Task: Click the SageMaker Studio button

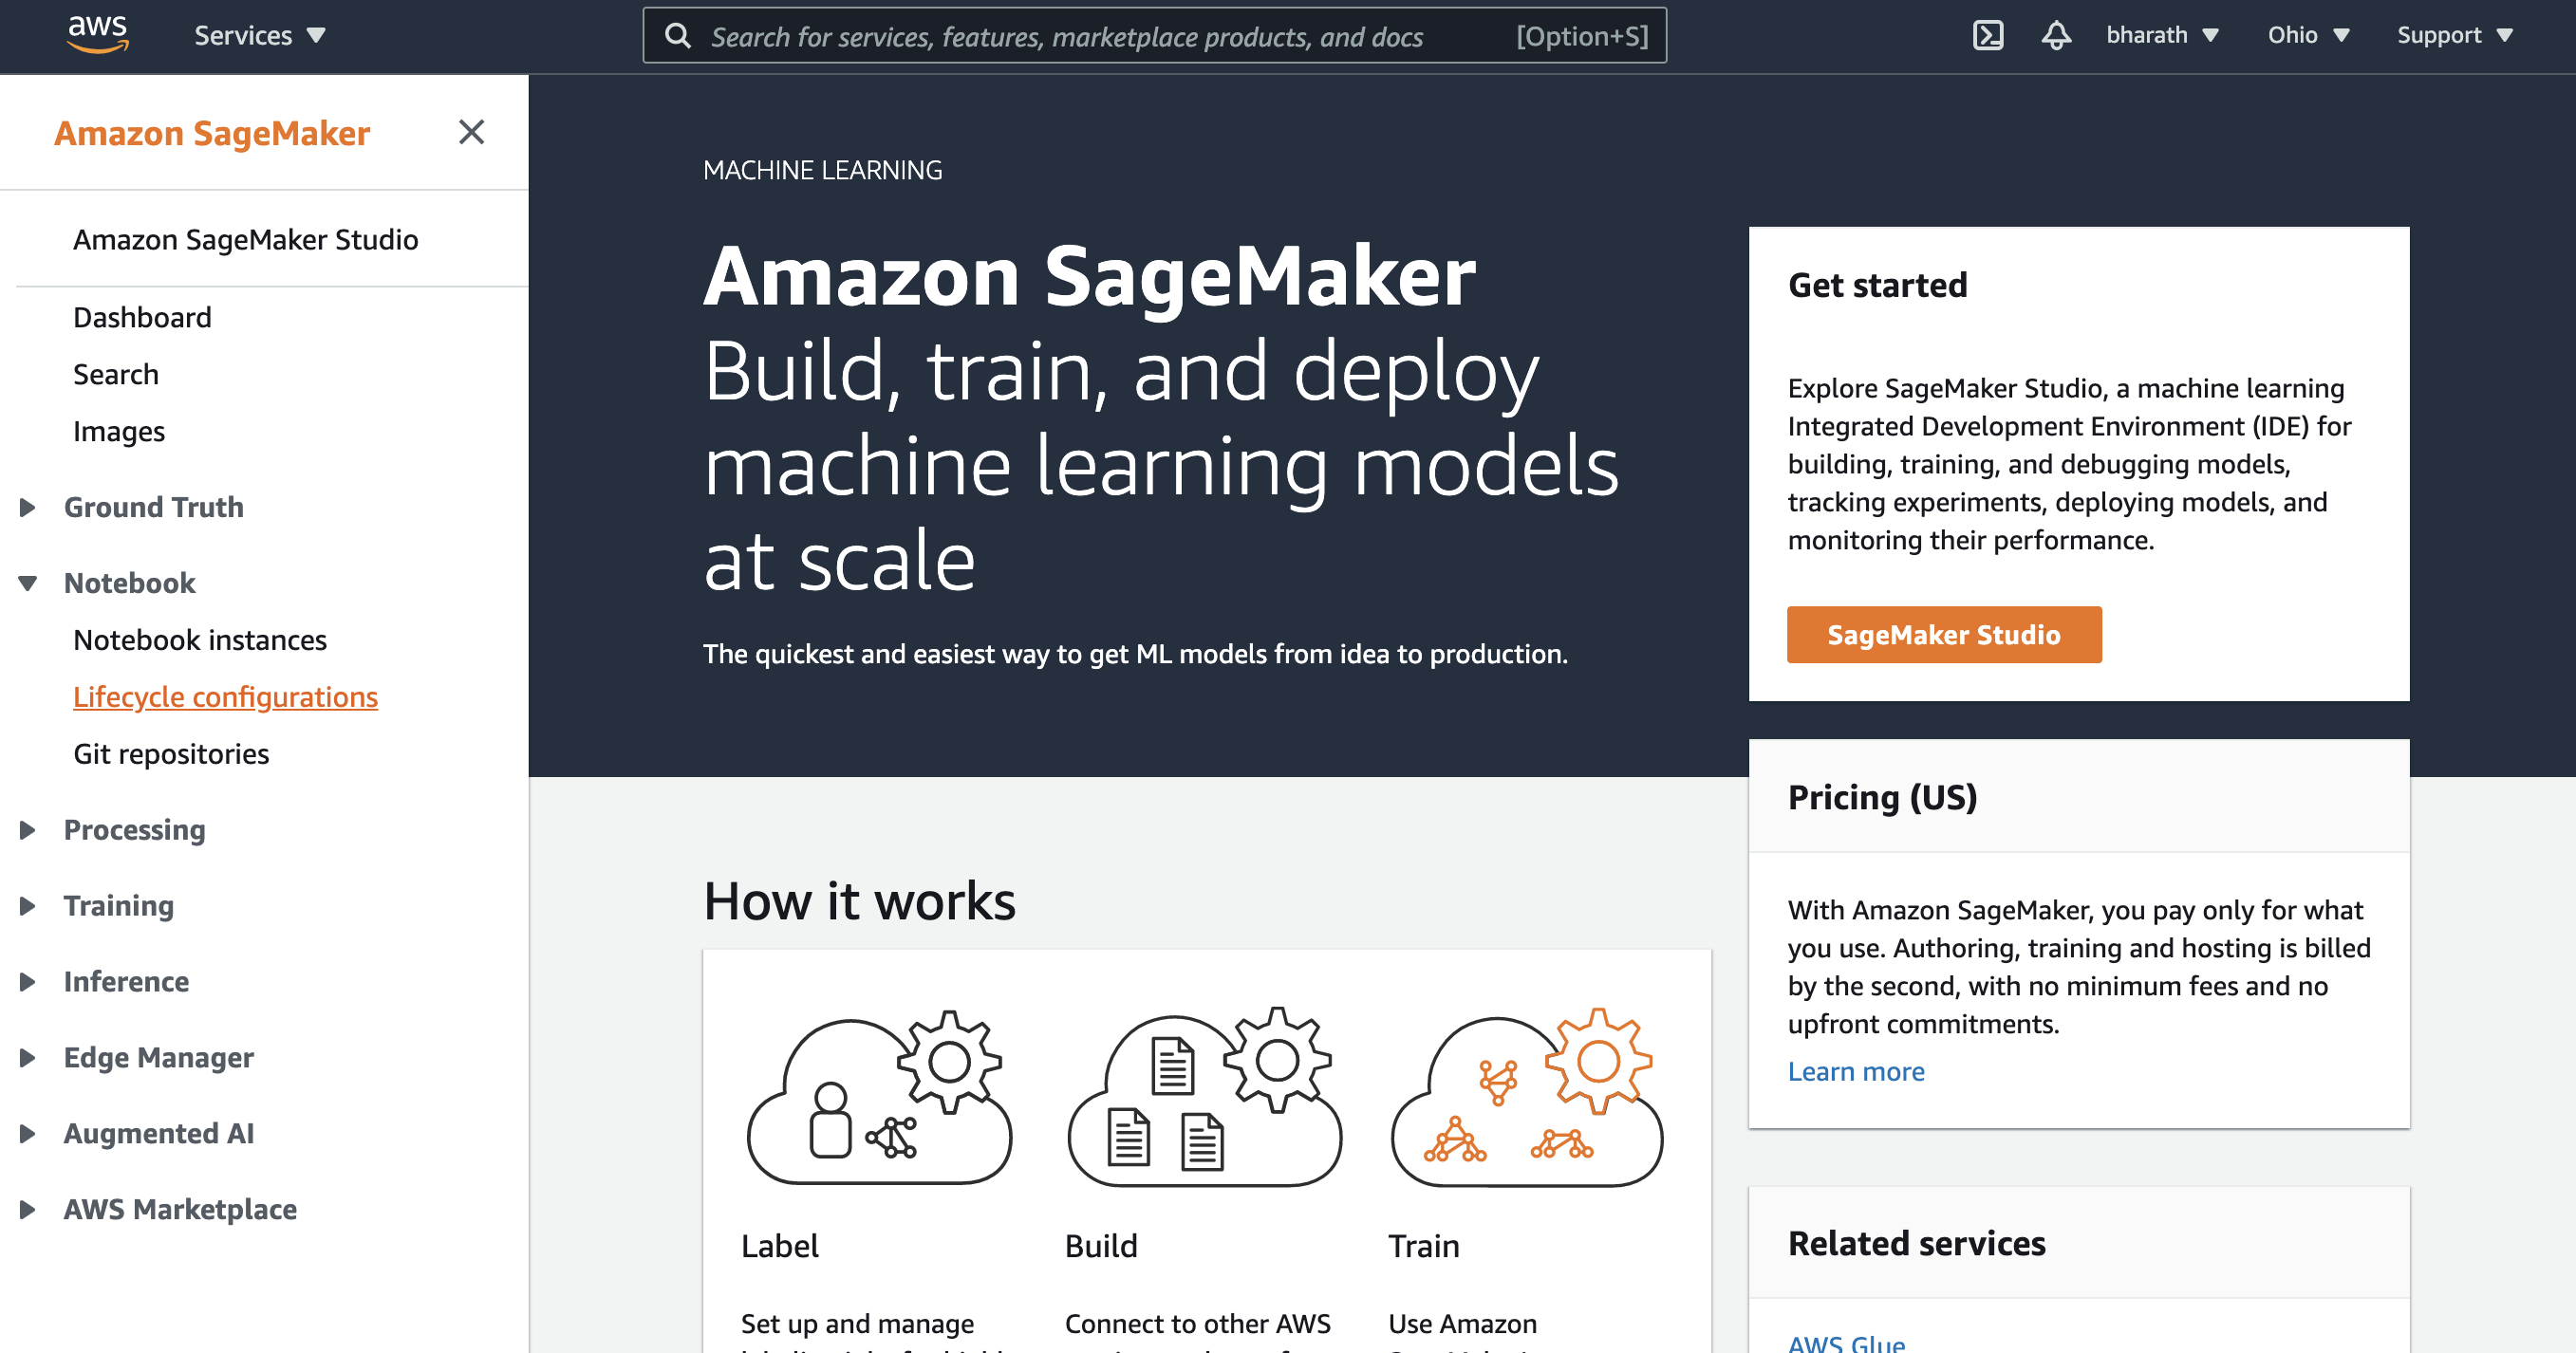Action: tap(1944, 635)
